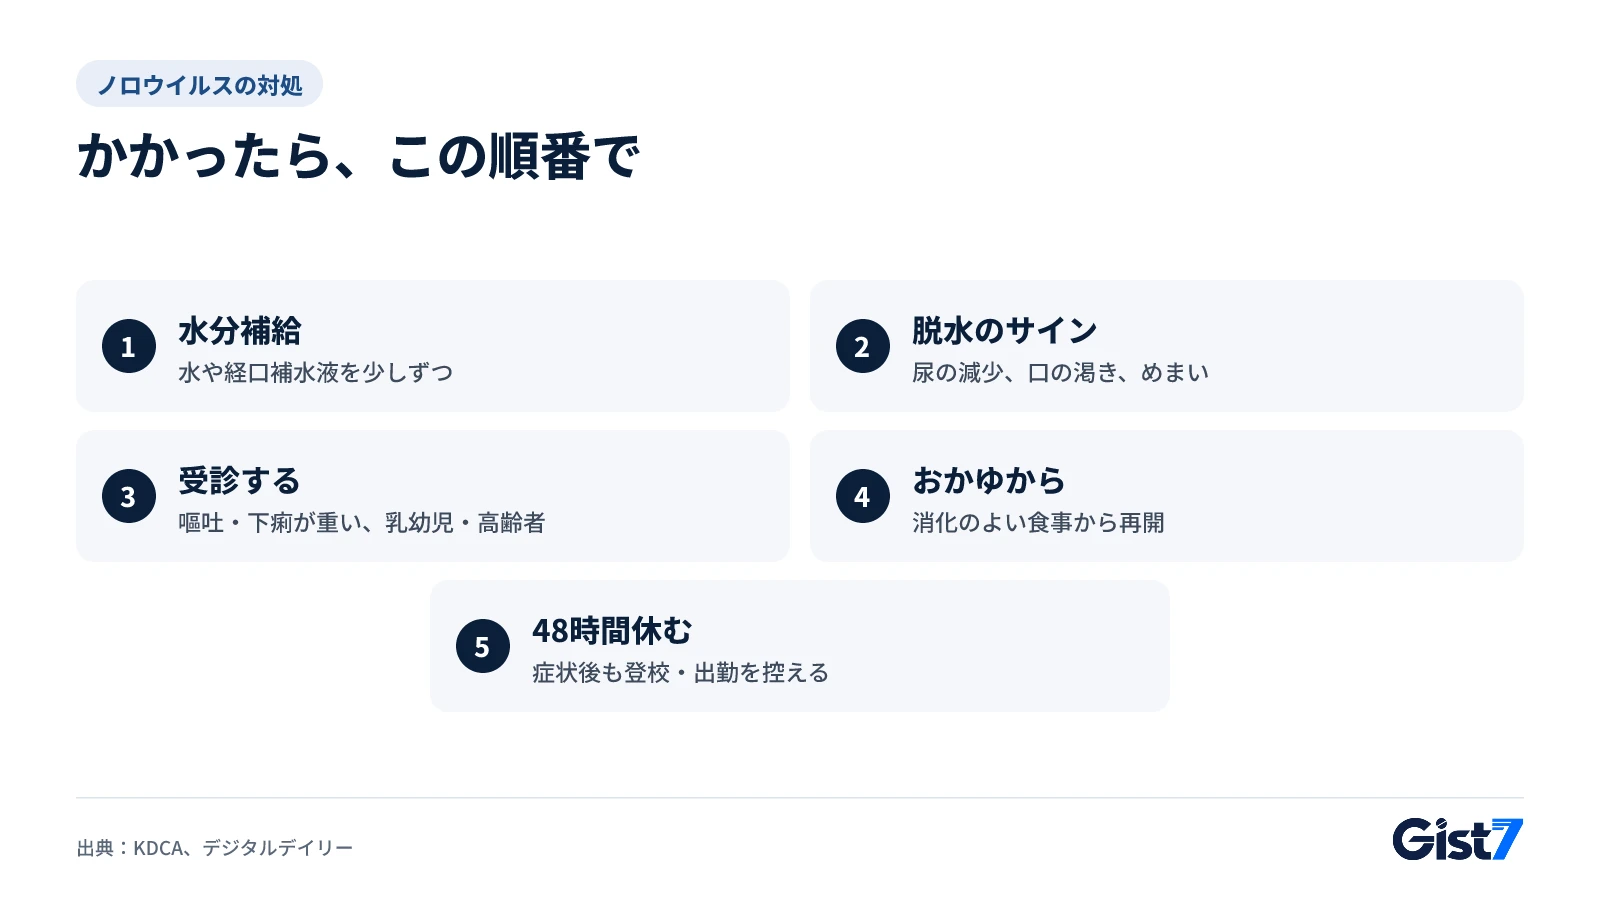Image resolution: width=1600 pixels, height=900 pixels.
Task: Click the number 5 circle badge
Action: click(x=483, y=646)
